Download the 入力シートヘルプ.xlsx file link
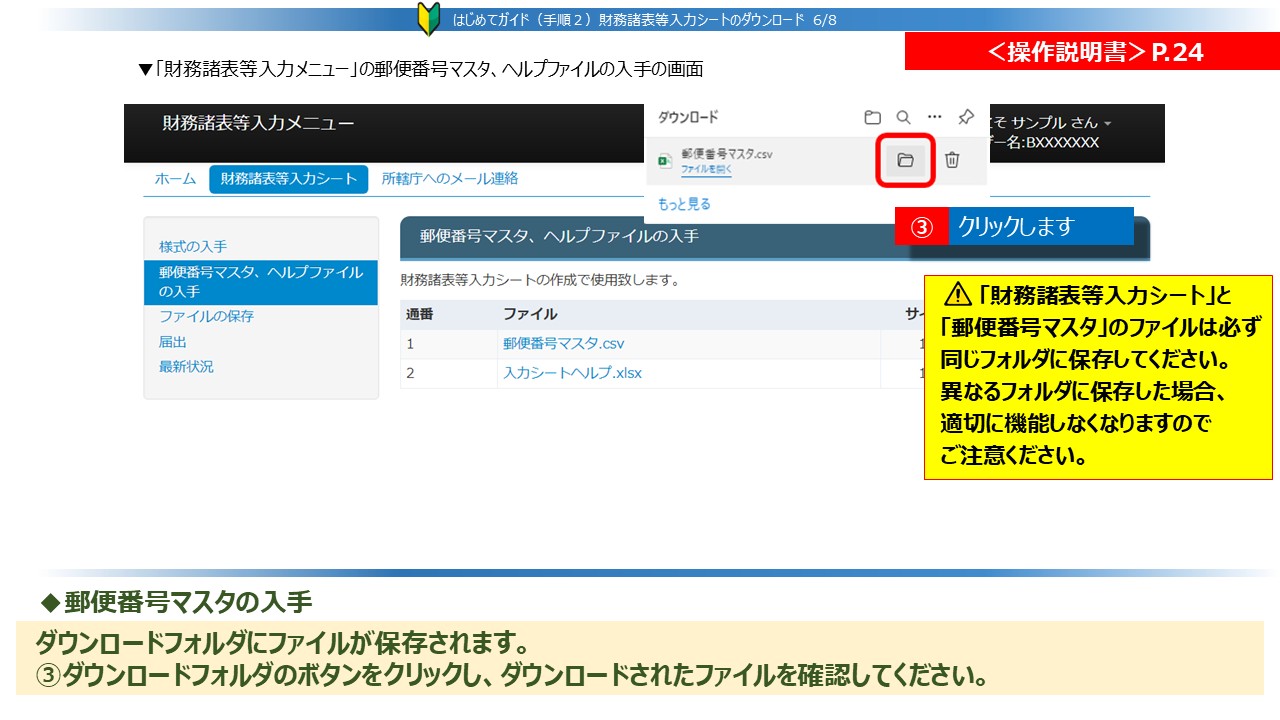Image resolution: width=1280 pixels, height=720 pixels. (572, 373)
